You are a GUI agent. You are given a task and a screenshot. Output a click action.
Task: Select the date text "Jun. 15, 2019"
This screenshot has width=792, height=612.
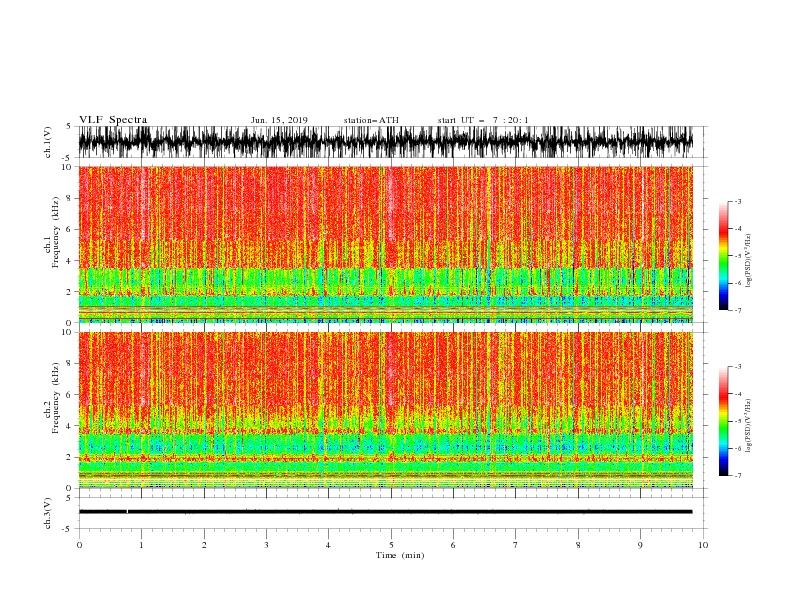click(279, 120)
